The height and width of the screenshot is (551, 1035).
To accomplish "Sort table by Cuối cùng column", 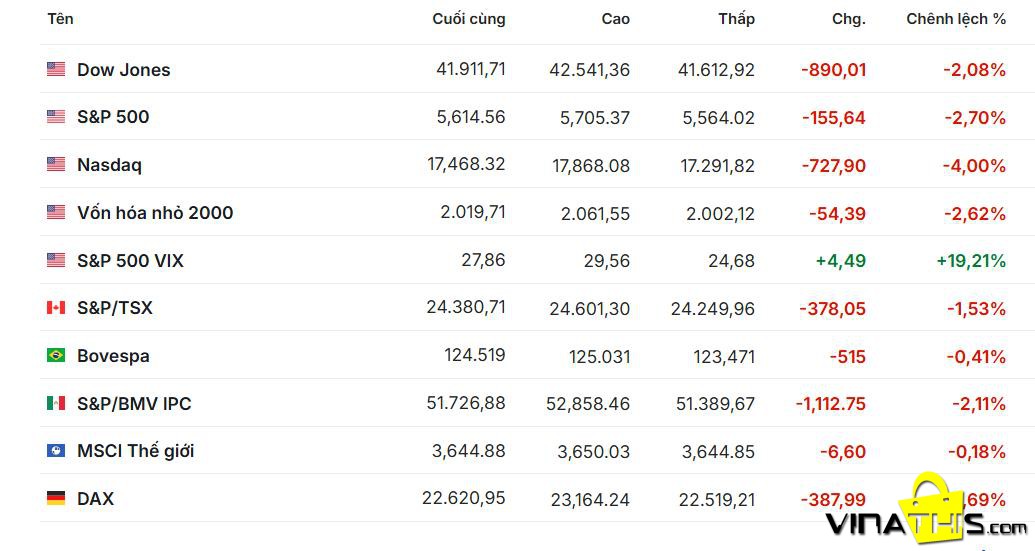I will (469, 19).
